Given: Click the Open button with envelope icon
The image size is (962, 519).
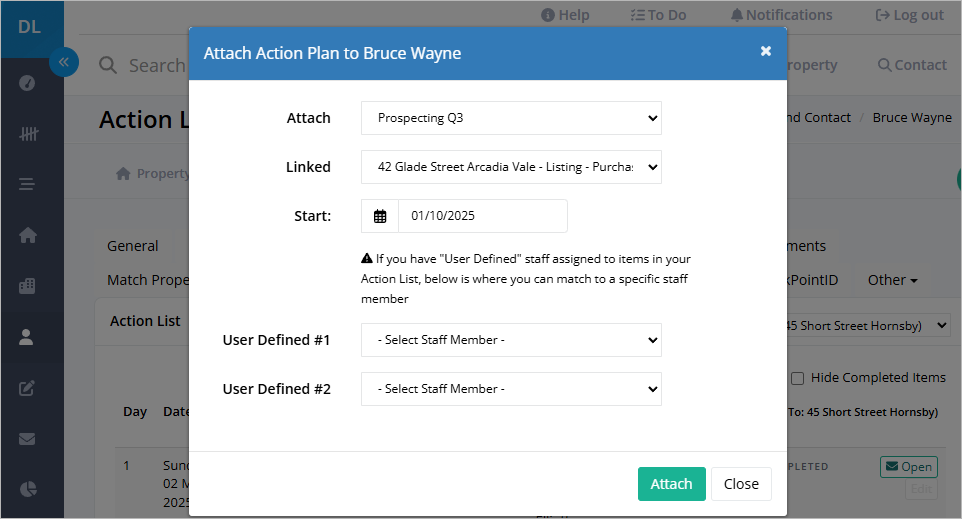Looking at the screenshot, I should pos(909,467).
